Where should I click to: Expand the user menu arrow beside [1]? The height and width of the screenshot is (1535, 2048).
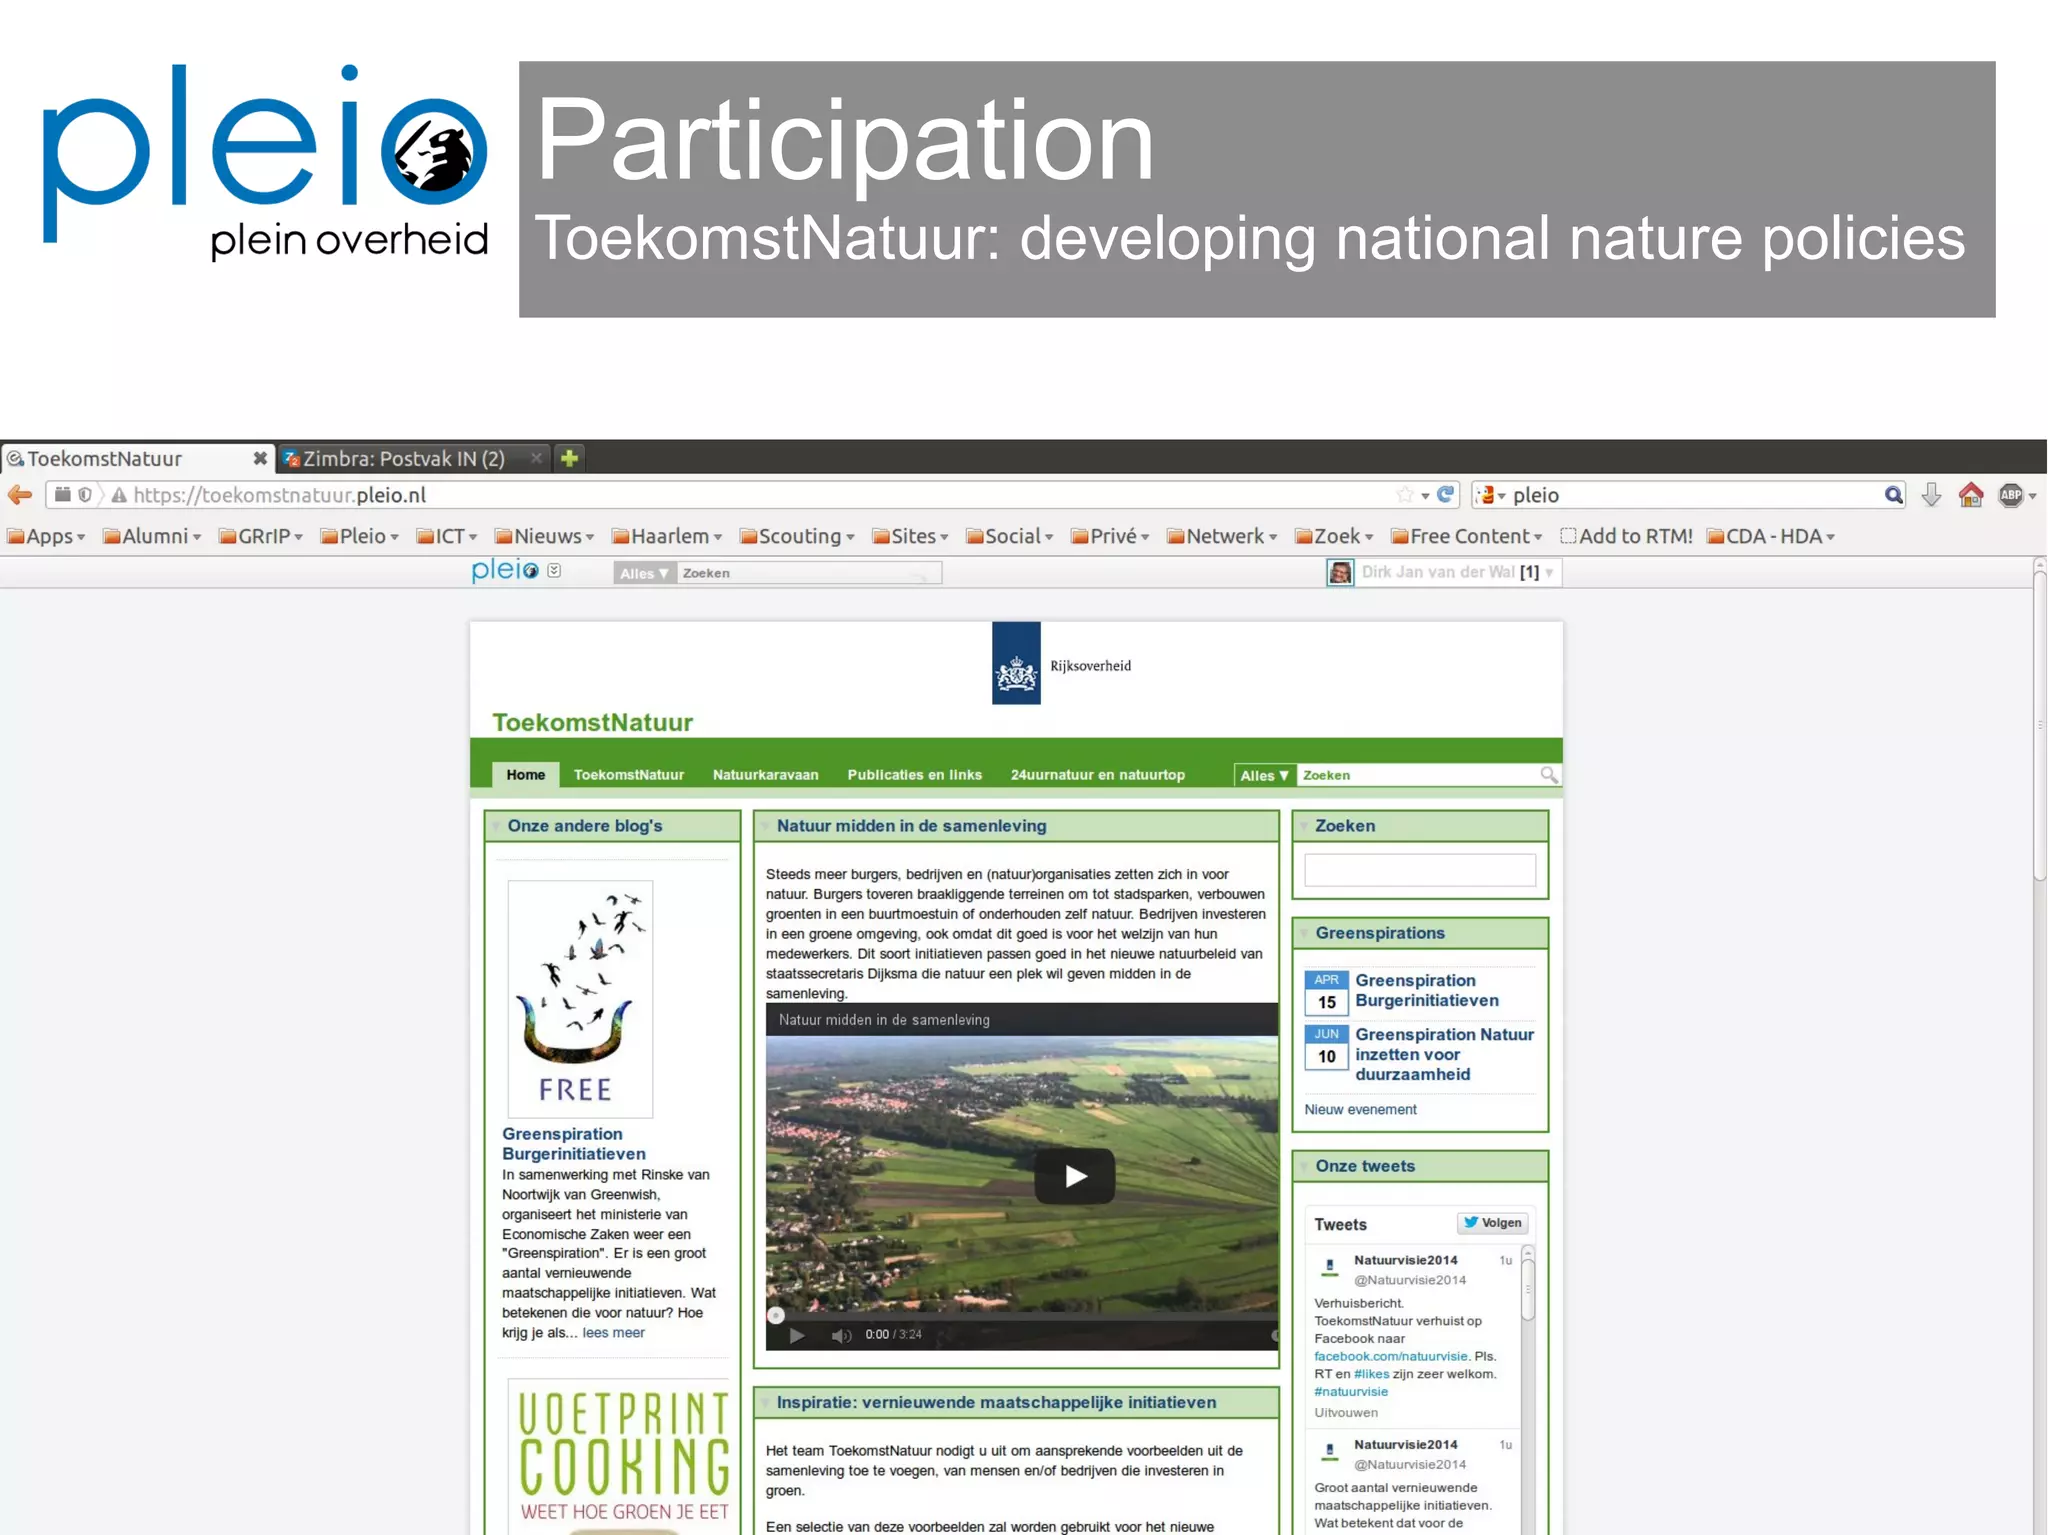tap(1549, 573)
